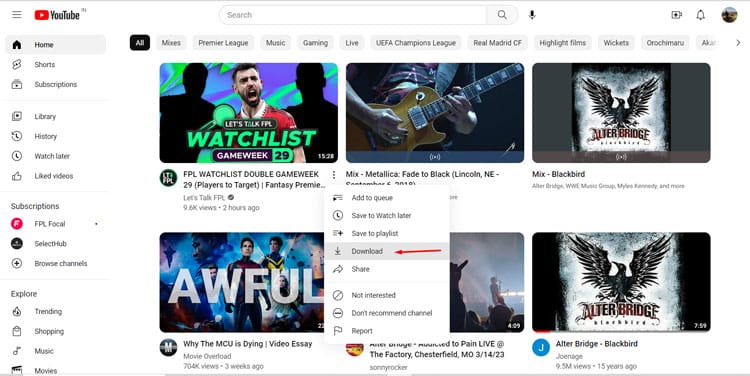Viewport: 750px width, 376px height.
Task: Open Alter Bridge - Blackbird 7:59 thumbnail
Action: [621, 282]
